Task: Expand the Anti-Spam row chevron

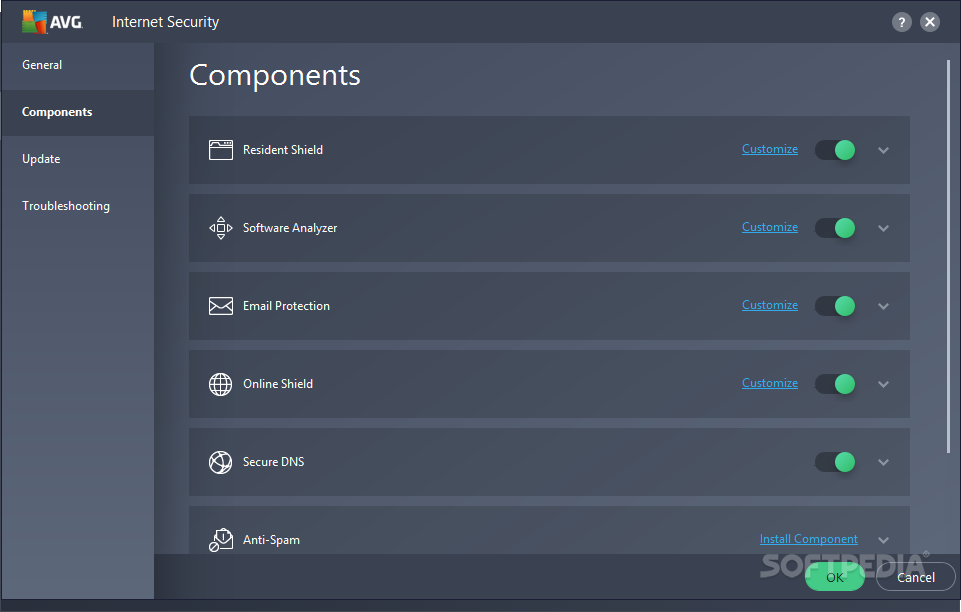Action: (x=883, y=540)
